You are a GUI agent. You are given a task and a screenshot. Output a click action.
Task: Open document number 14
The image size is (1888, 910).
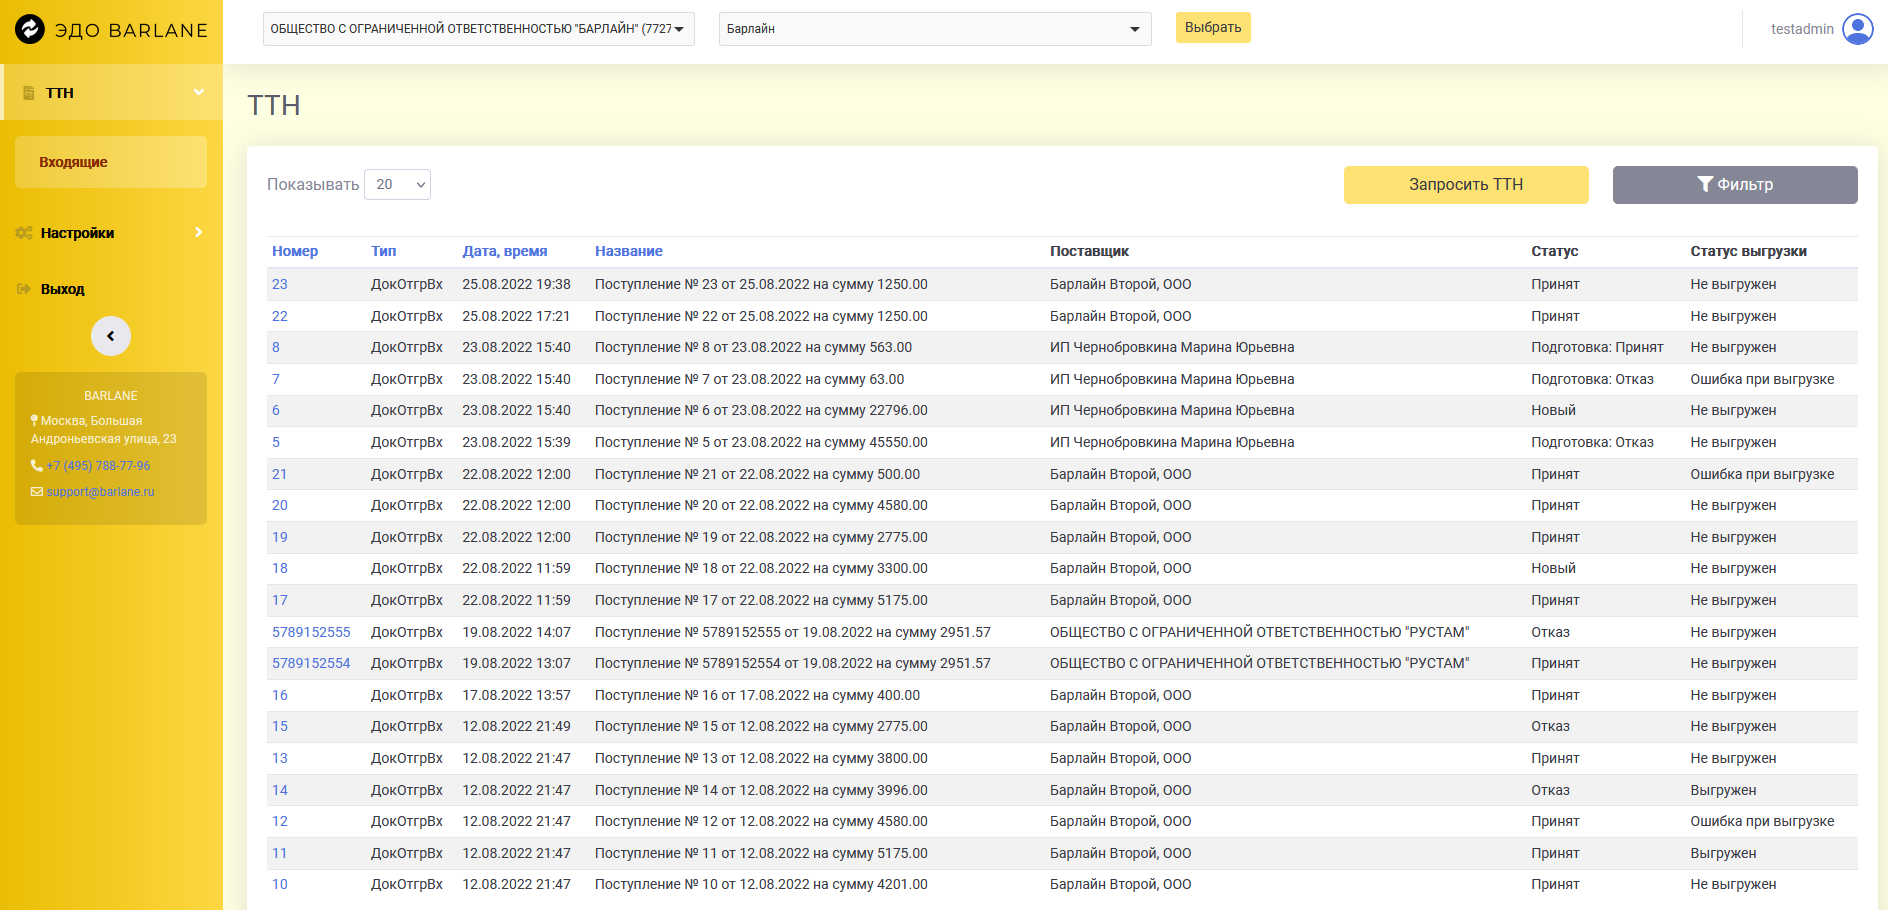[280, 790]
